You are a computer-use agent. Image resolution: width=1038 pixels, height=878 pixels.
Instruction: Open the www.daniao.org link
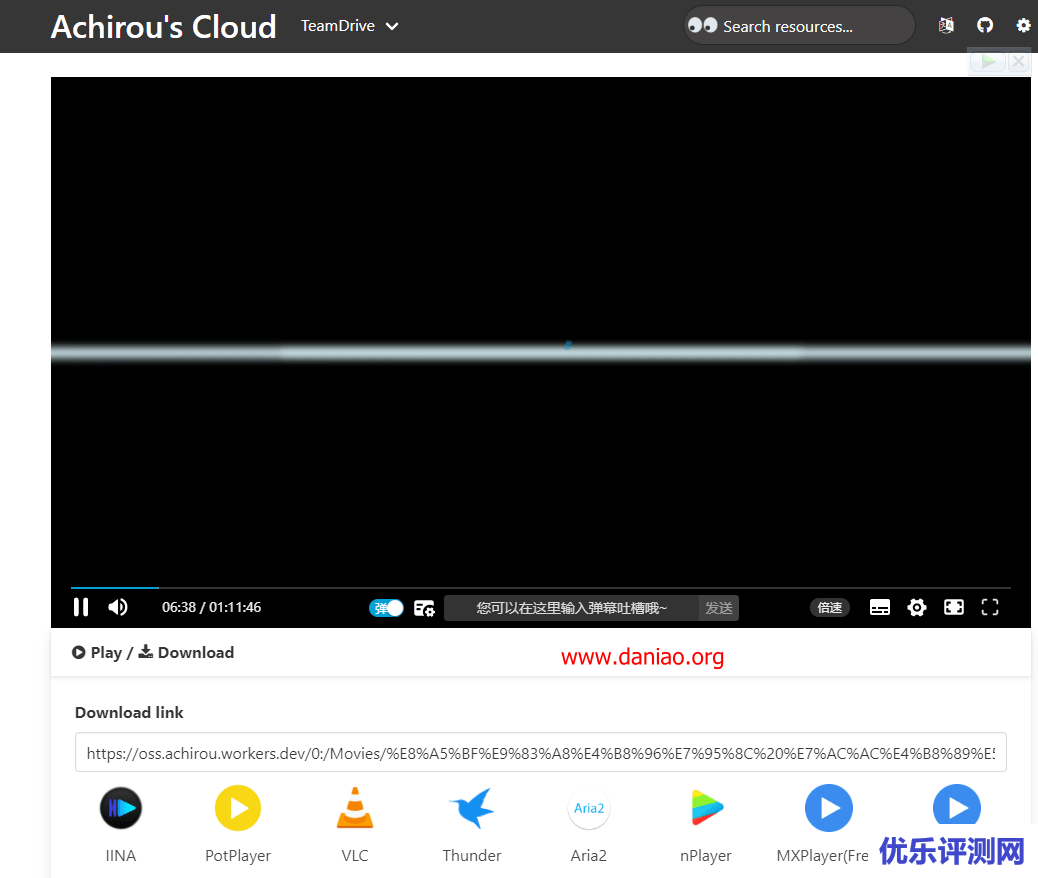click(x=642, y=657)
